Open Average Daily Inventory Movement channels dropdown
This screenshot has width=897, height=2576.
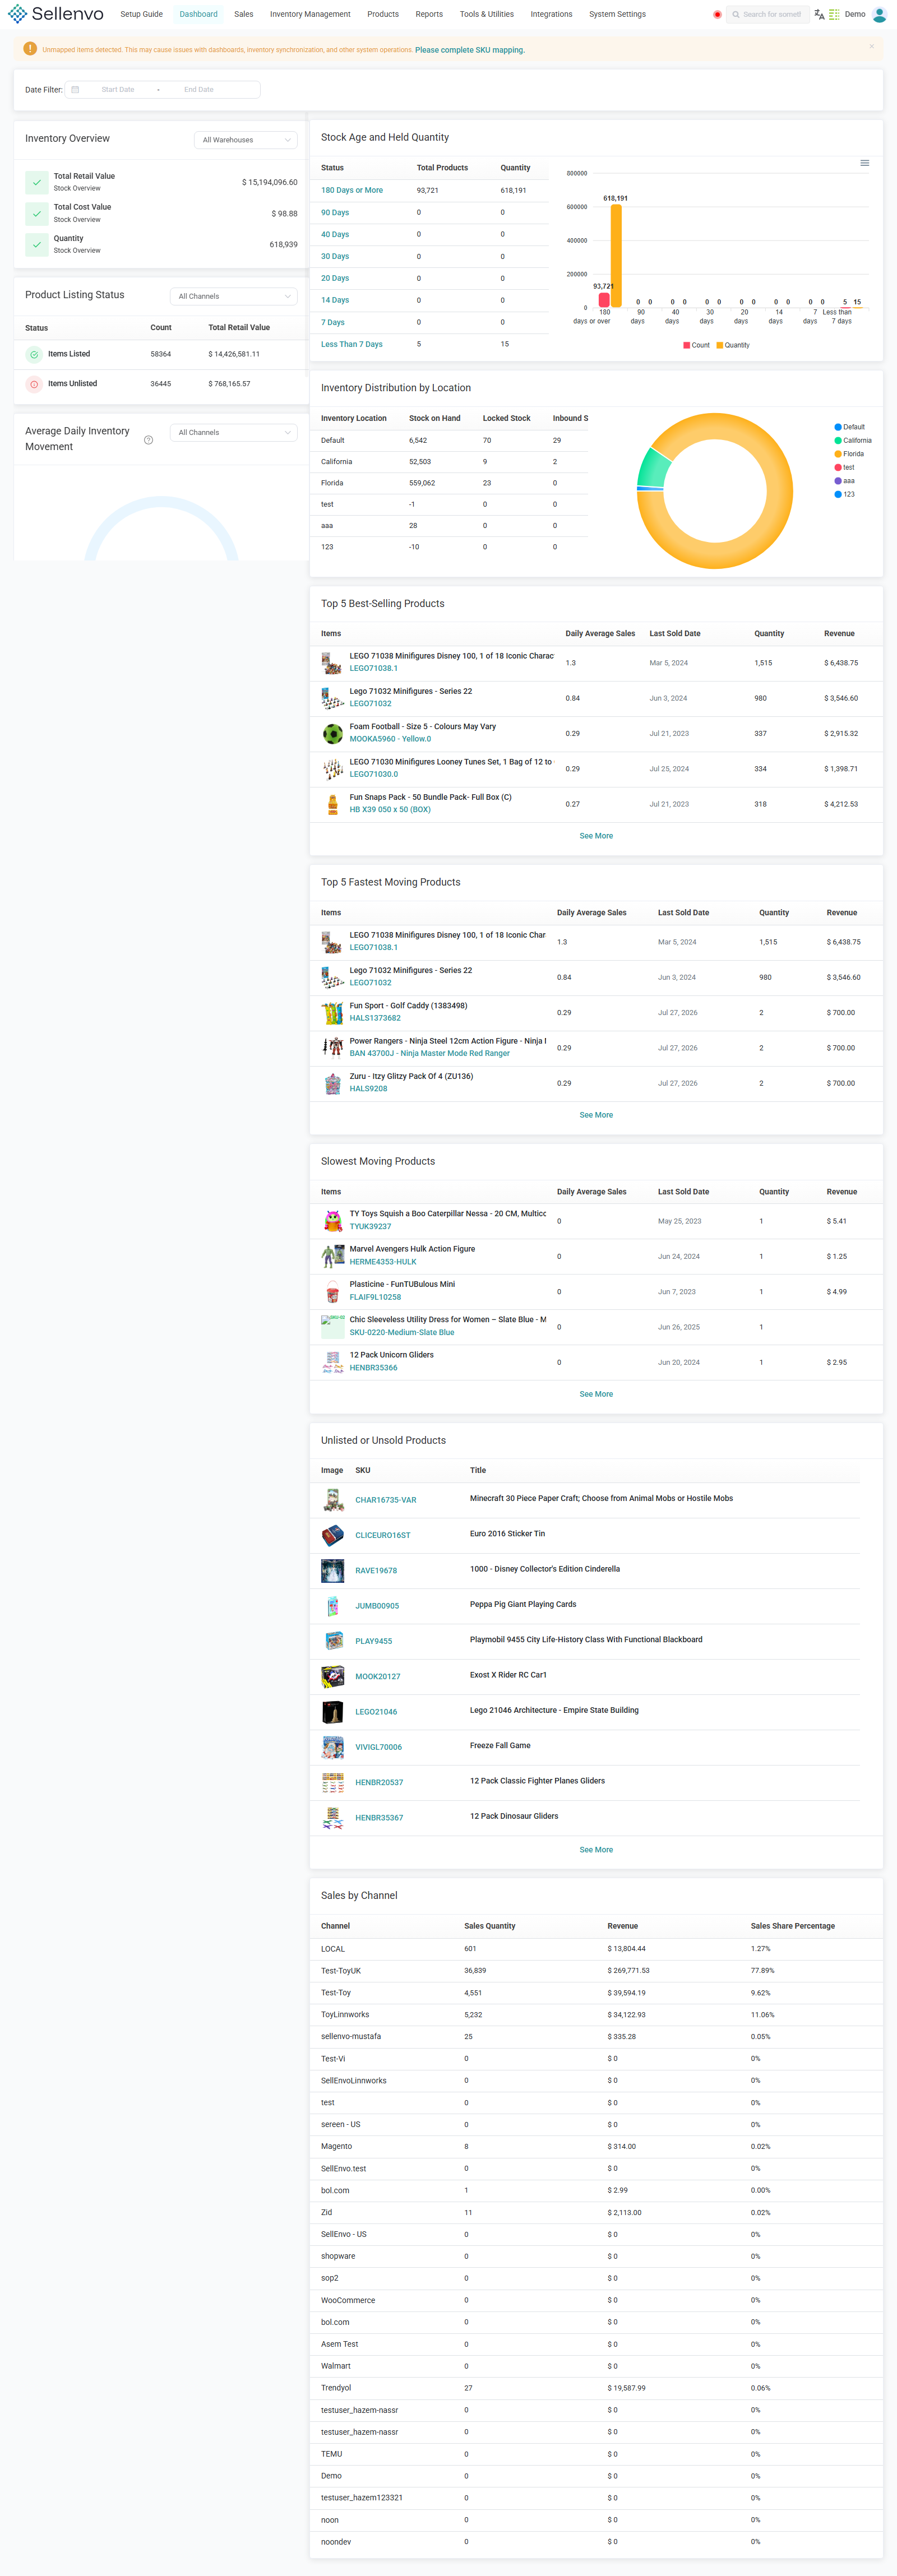pos(233,432)
